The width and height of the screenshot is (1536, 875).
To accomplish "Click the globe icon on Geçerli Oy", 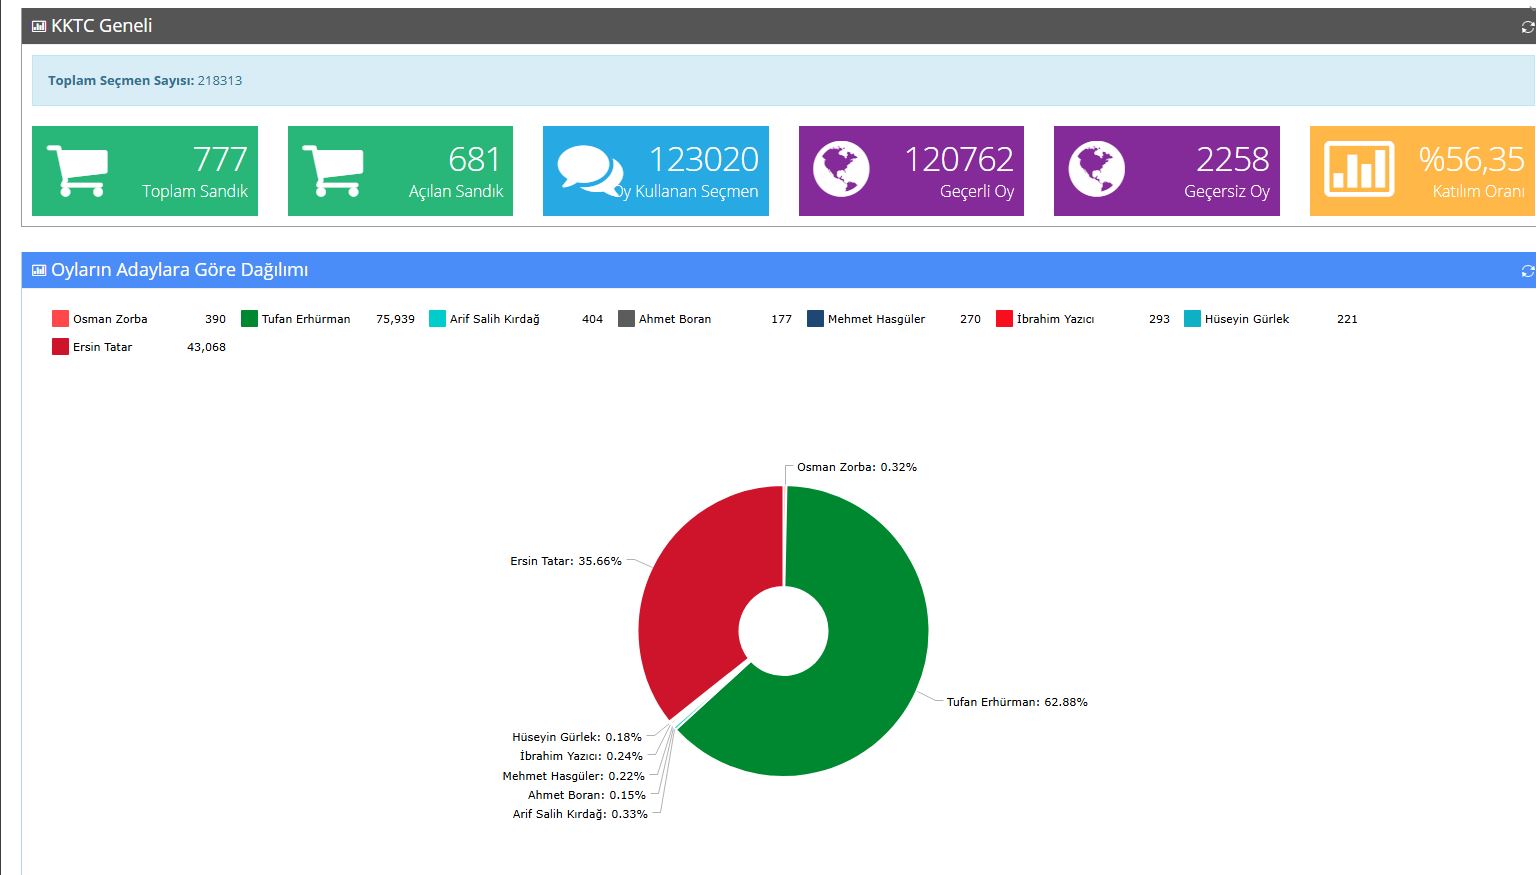I will [841, 169].
